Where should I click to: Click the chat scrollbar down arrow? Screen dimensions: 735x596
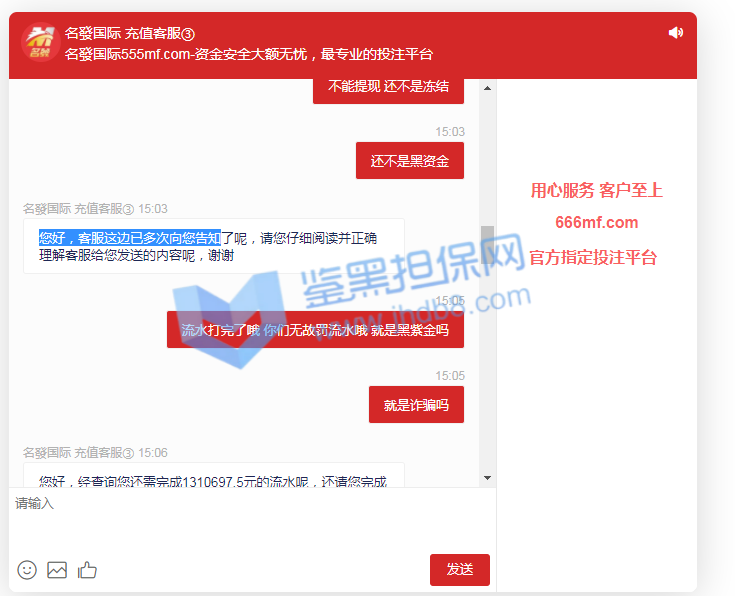point(487,478)
